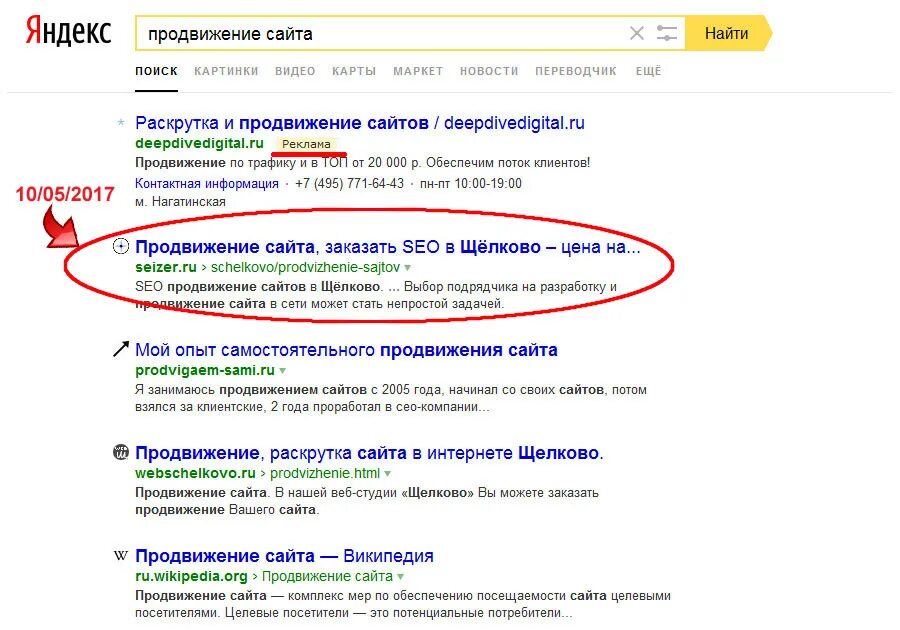Open the Контактная информация link
Image resolution: width=900 pixels, height=630 pixels.
coord(207,184)
